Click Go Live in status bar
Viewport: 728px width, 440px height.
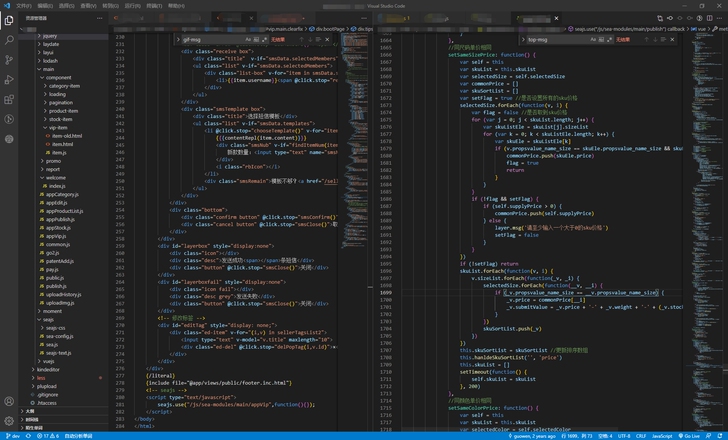coord(689,436)
